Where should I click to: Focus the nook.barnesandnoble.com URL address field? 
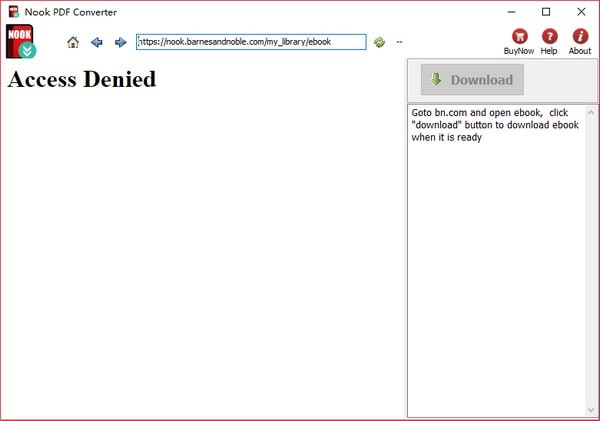coord(250,42)
